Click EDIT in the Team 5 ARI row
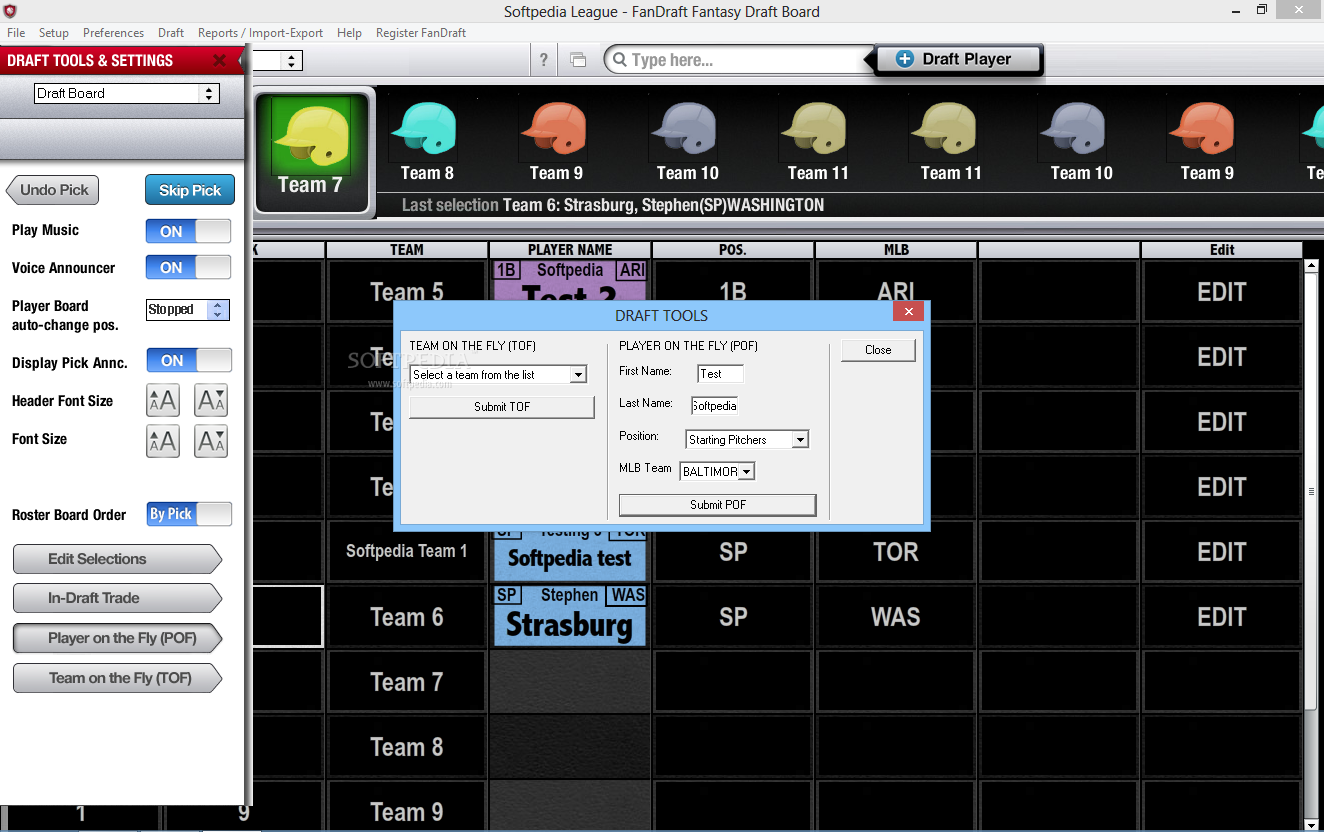The height and width of the screenshot is (832, 1324). 1222,292
